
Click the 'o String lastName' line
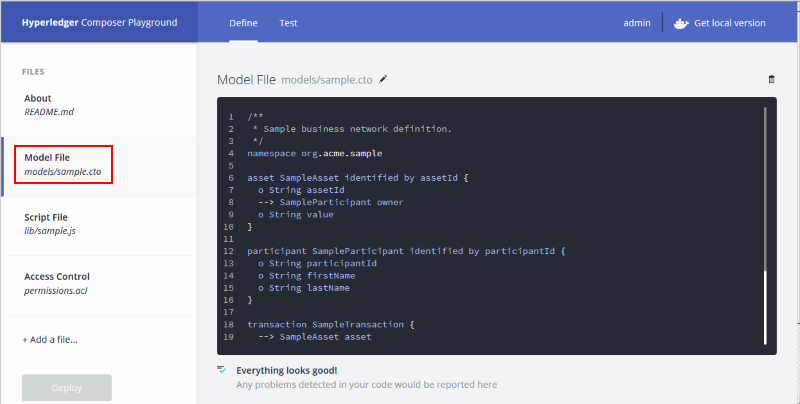(304, 288)
